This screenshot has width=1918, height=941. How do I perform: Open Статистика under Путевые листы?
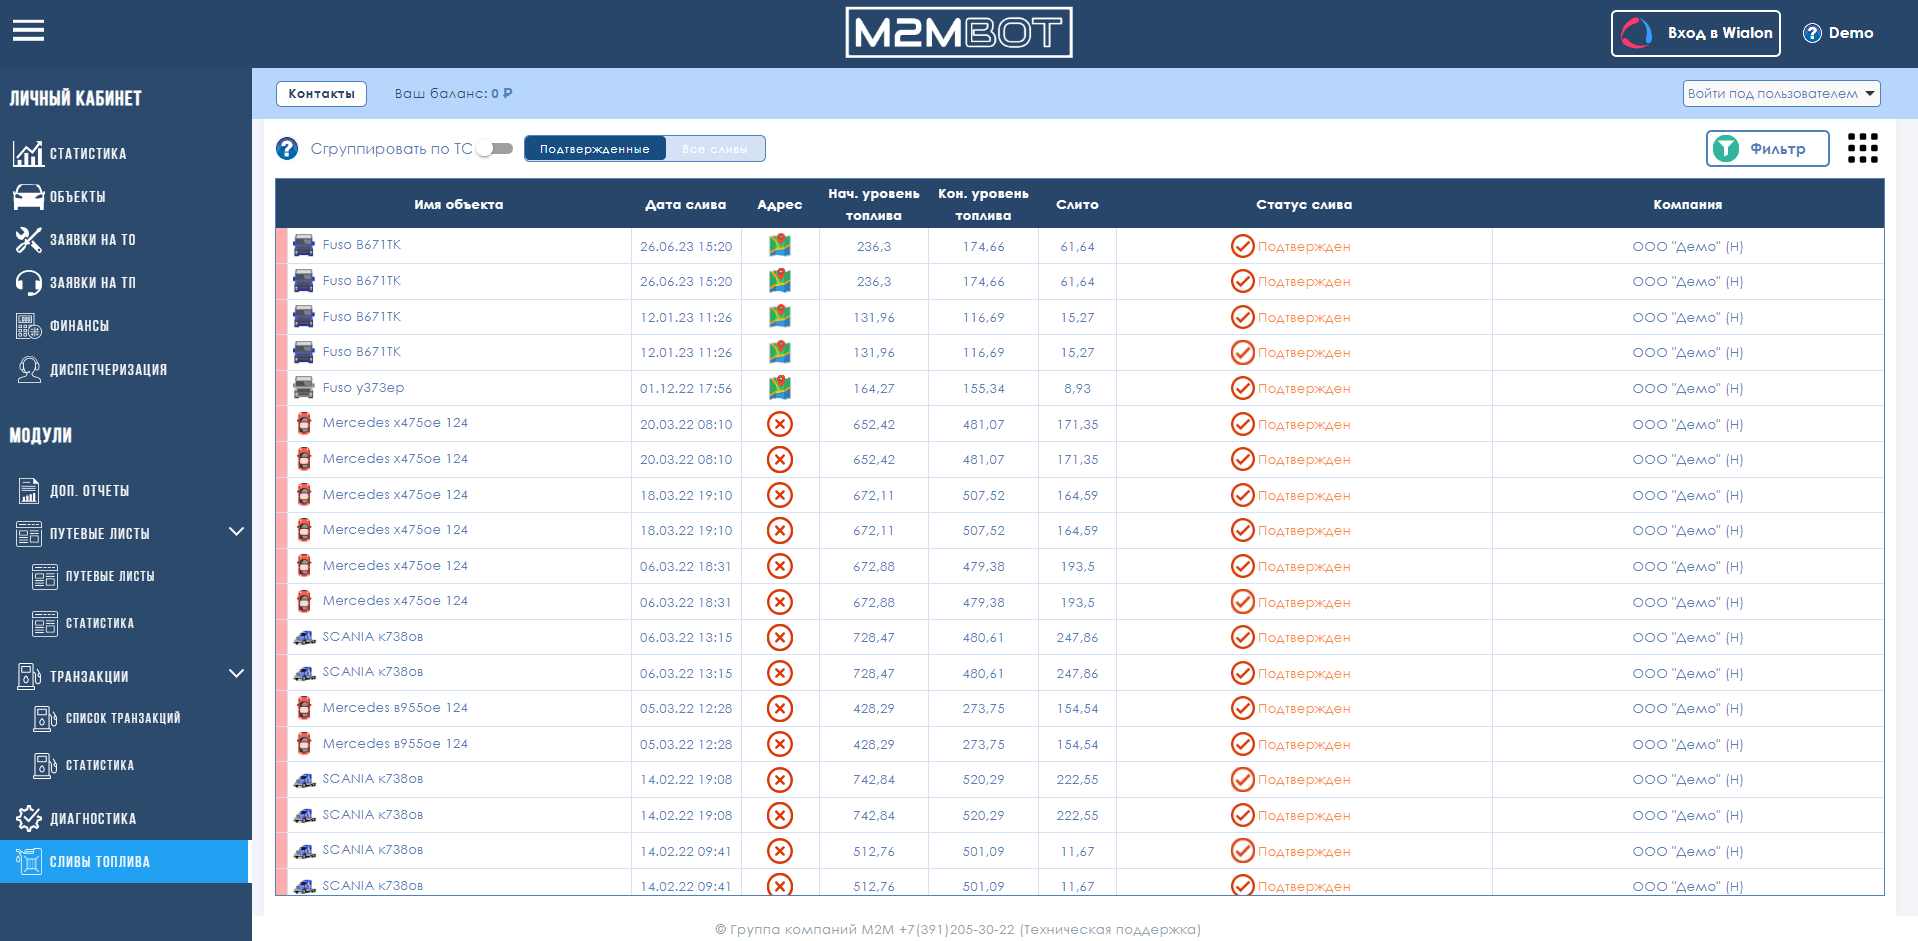[x=99, y=623]
